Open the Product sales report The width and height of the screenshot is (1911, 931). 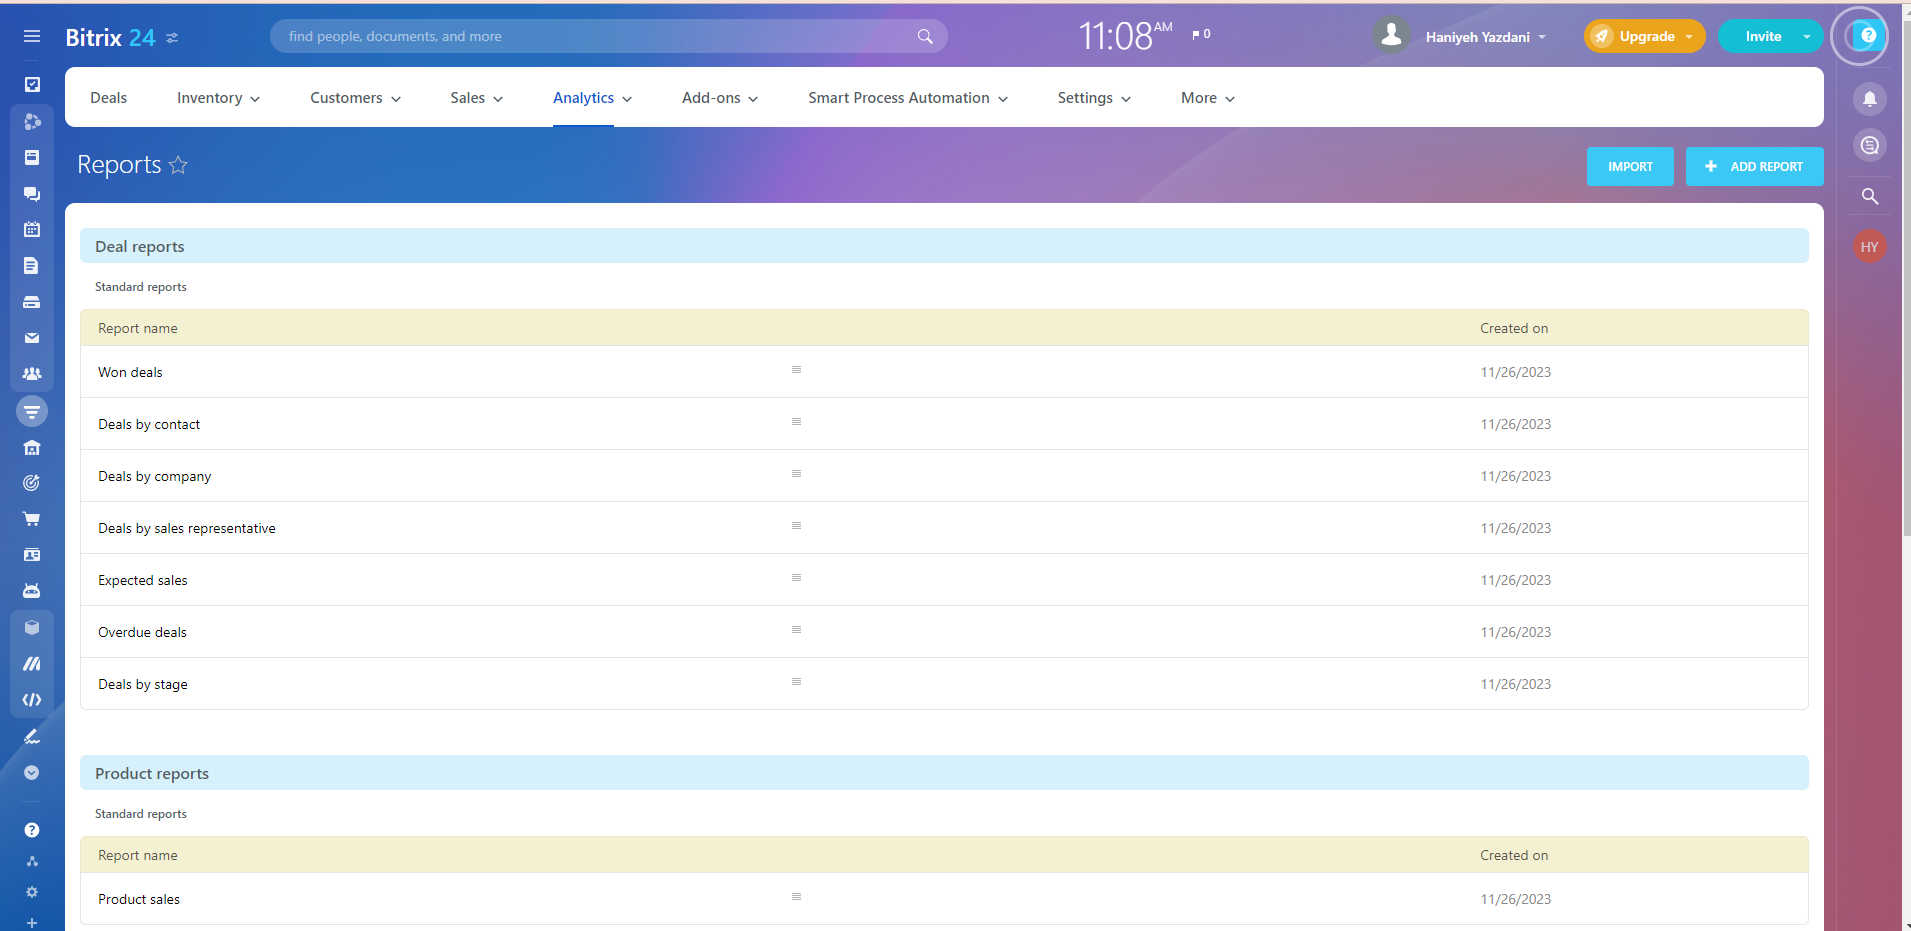click(139, 899)
